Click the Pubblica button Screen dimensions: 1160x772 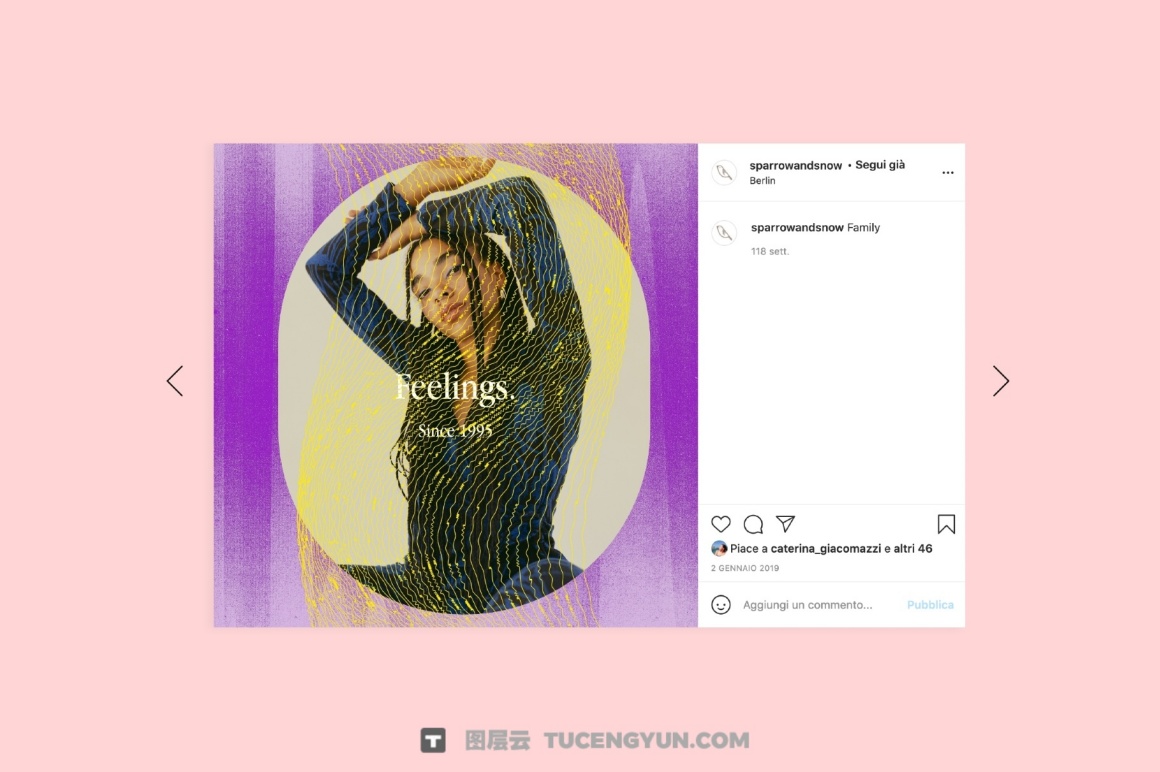pos(930,605)
